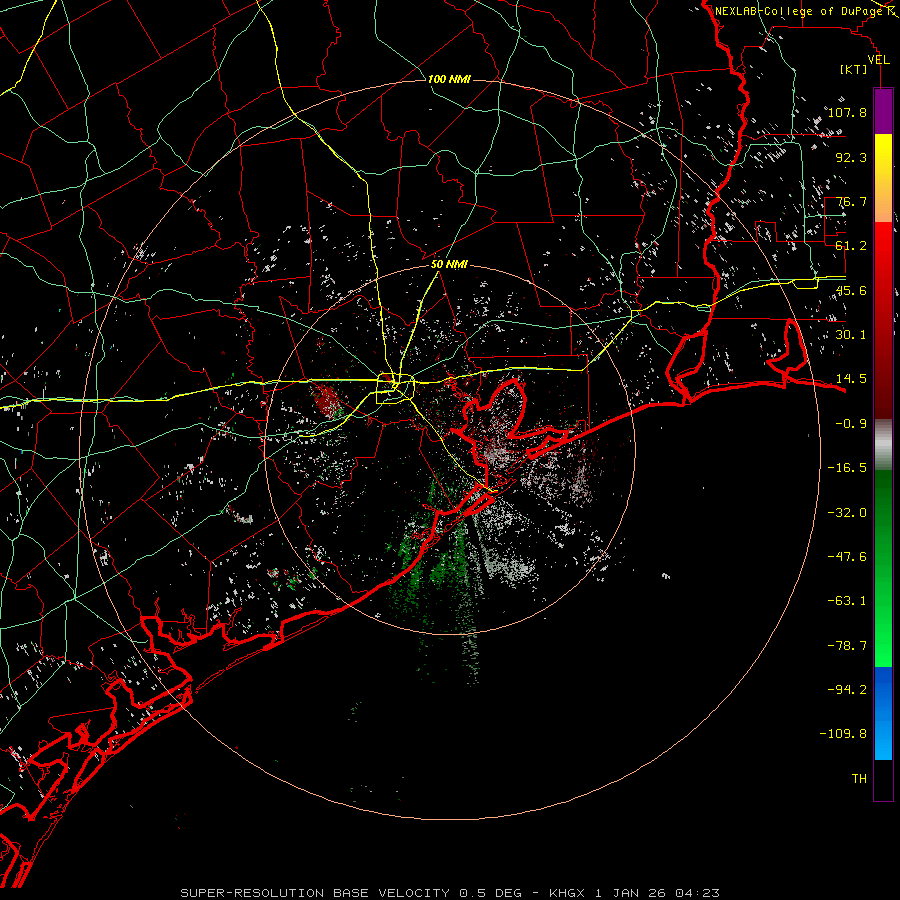Image resolution: width=900 pixels, height=900 pixels.
Task: Select the -47.6 velocity scale value
Action: coord(847,557)
